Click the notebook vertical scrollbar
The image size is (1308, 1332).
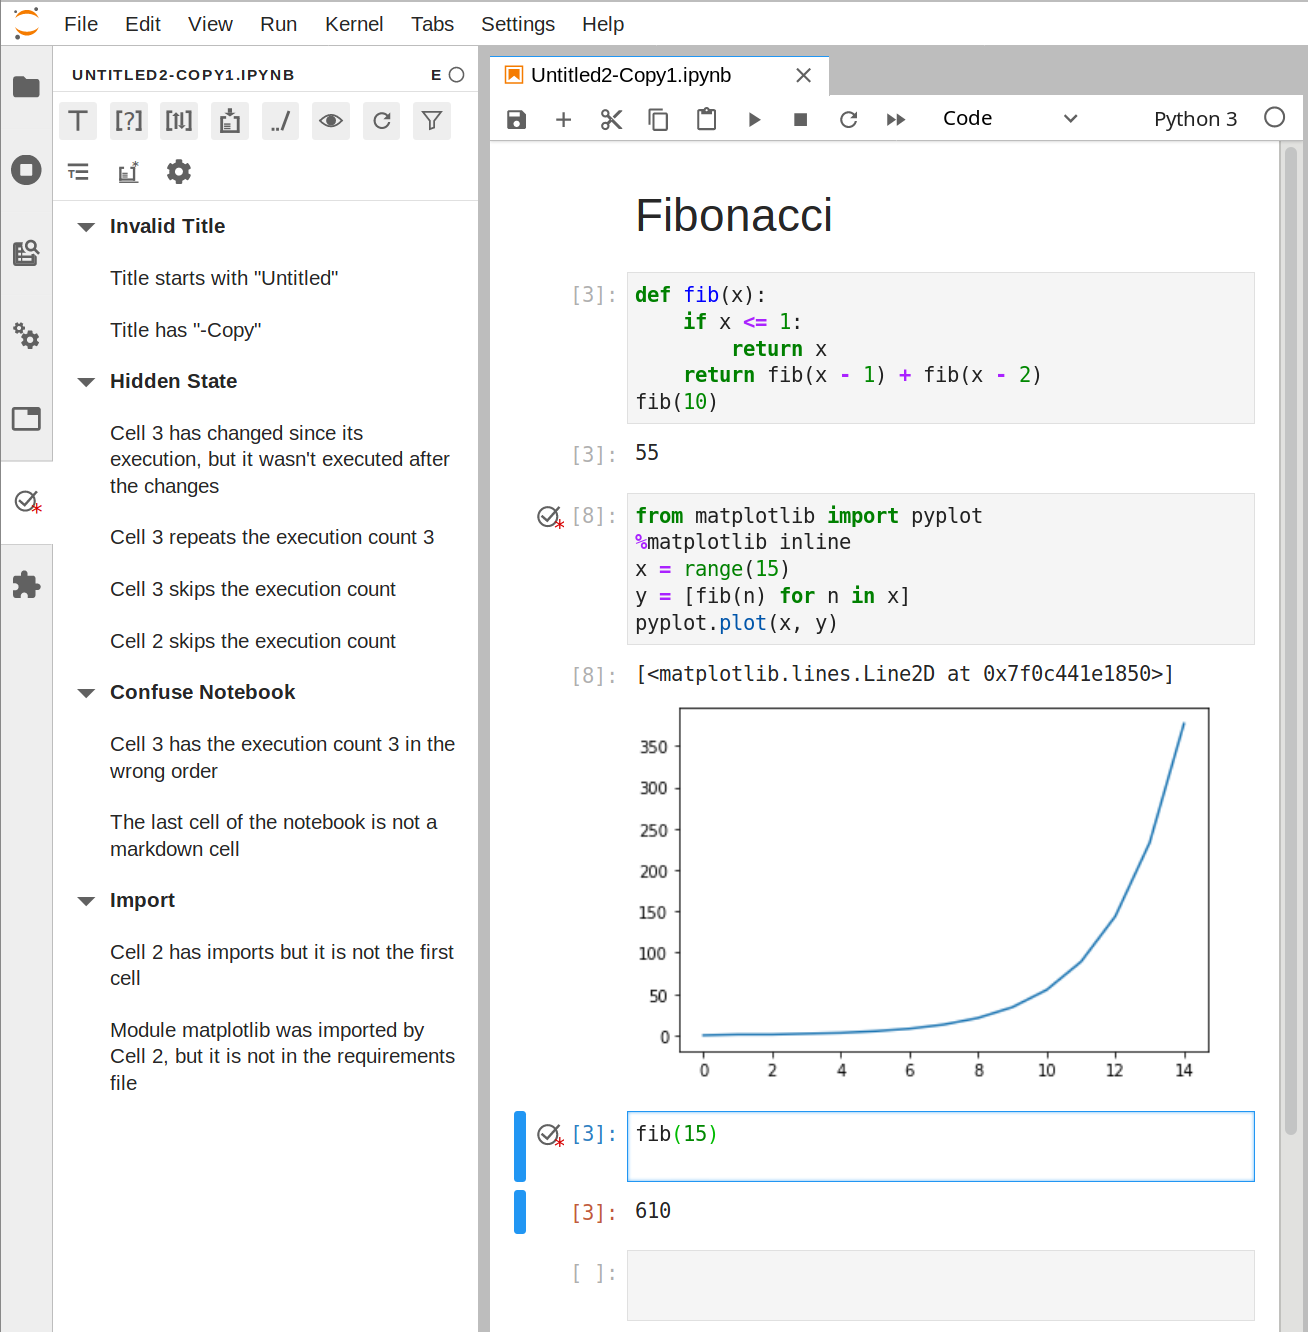(1291, 640)
